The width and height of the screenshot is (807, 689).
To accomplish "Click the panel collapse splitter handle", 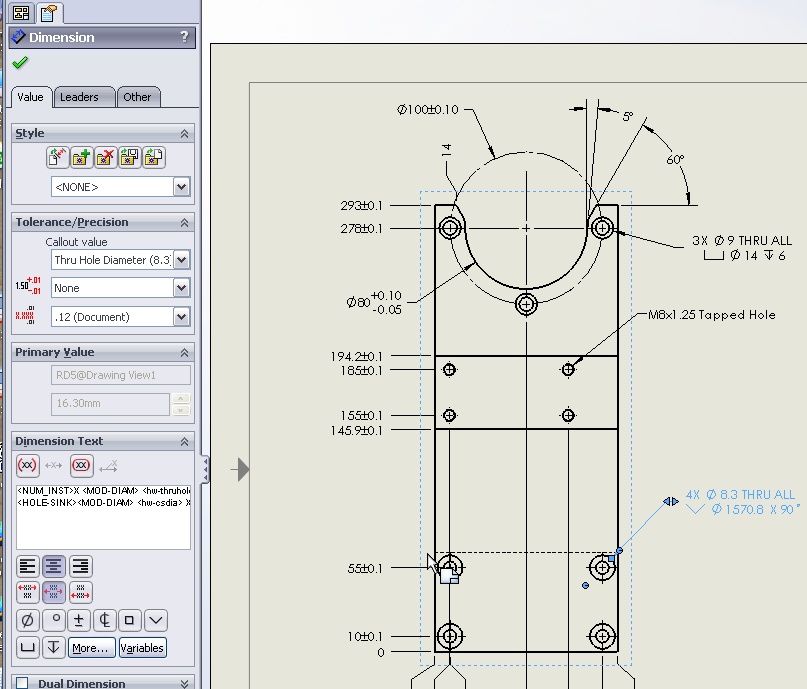I will (x=205, y=469).
